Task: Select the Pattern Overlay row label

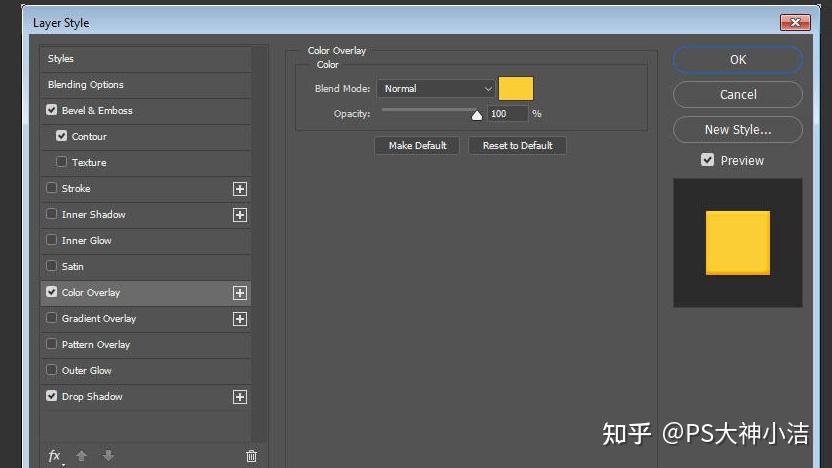Action: [x=96, y=344]
